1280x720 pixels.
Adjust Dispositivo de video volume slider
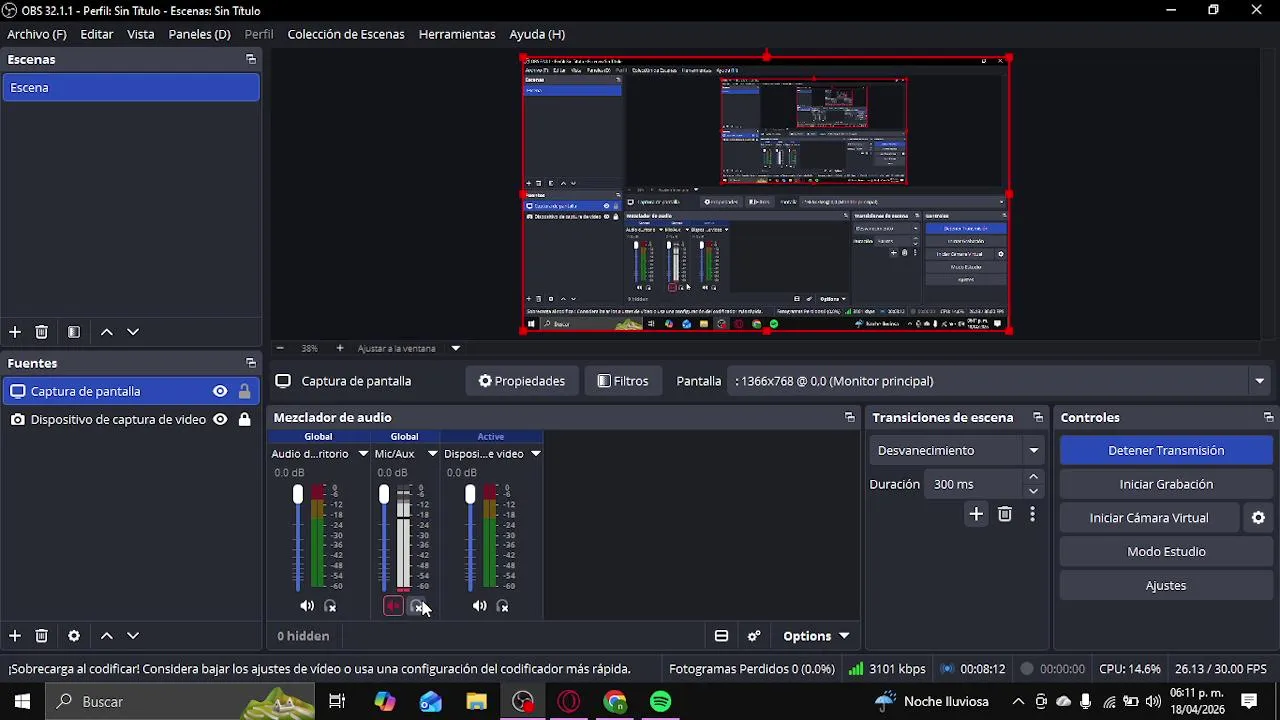pyautogui.click(x=470, y=495)
